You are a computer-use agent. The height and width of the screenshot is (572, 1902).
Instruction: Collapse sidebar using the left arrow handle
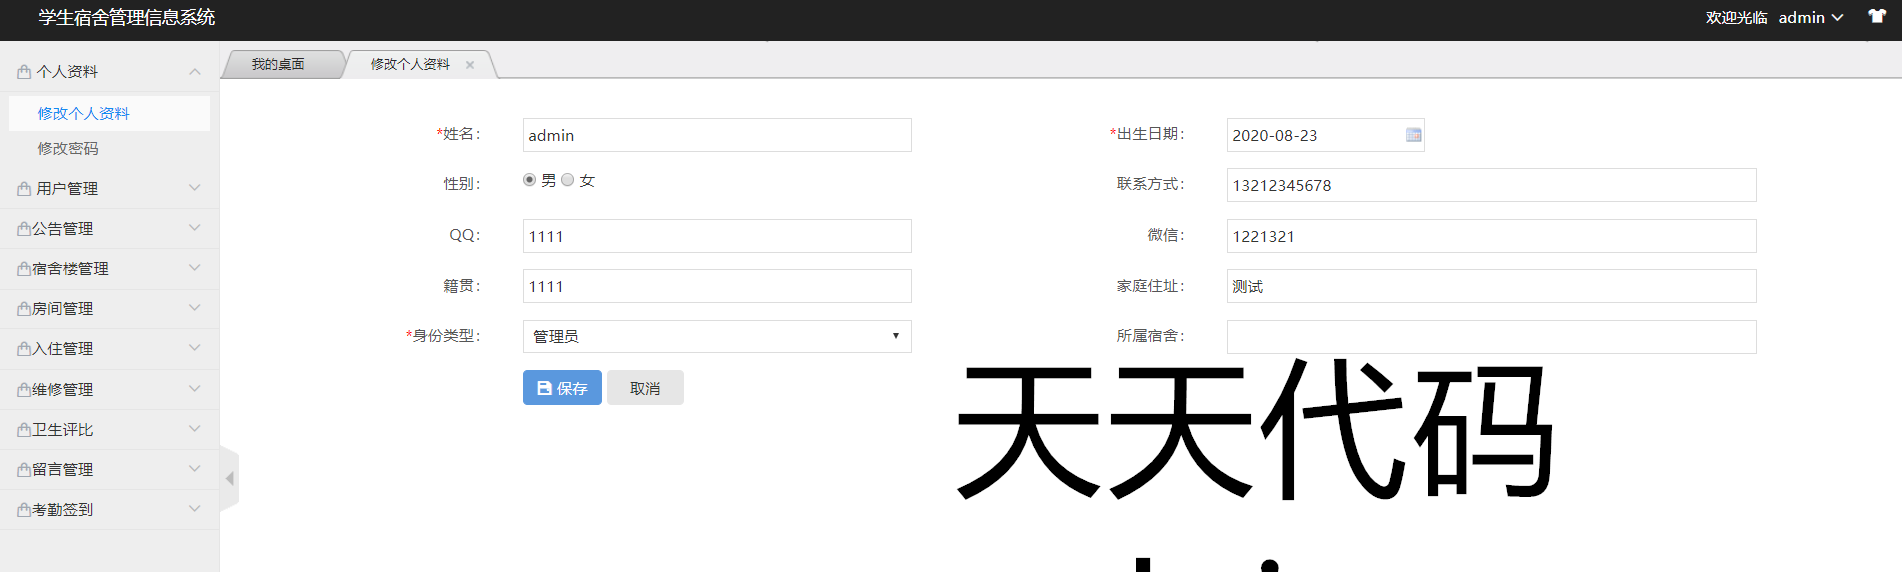coord(230,479)
